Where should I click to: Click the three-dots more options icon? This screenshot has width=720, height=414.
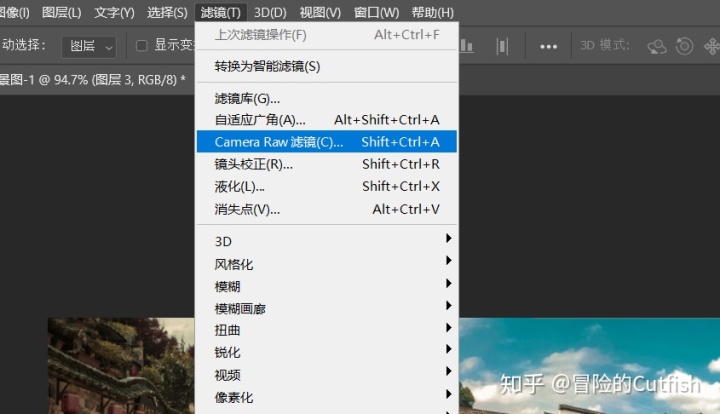(x=548, y=46)
